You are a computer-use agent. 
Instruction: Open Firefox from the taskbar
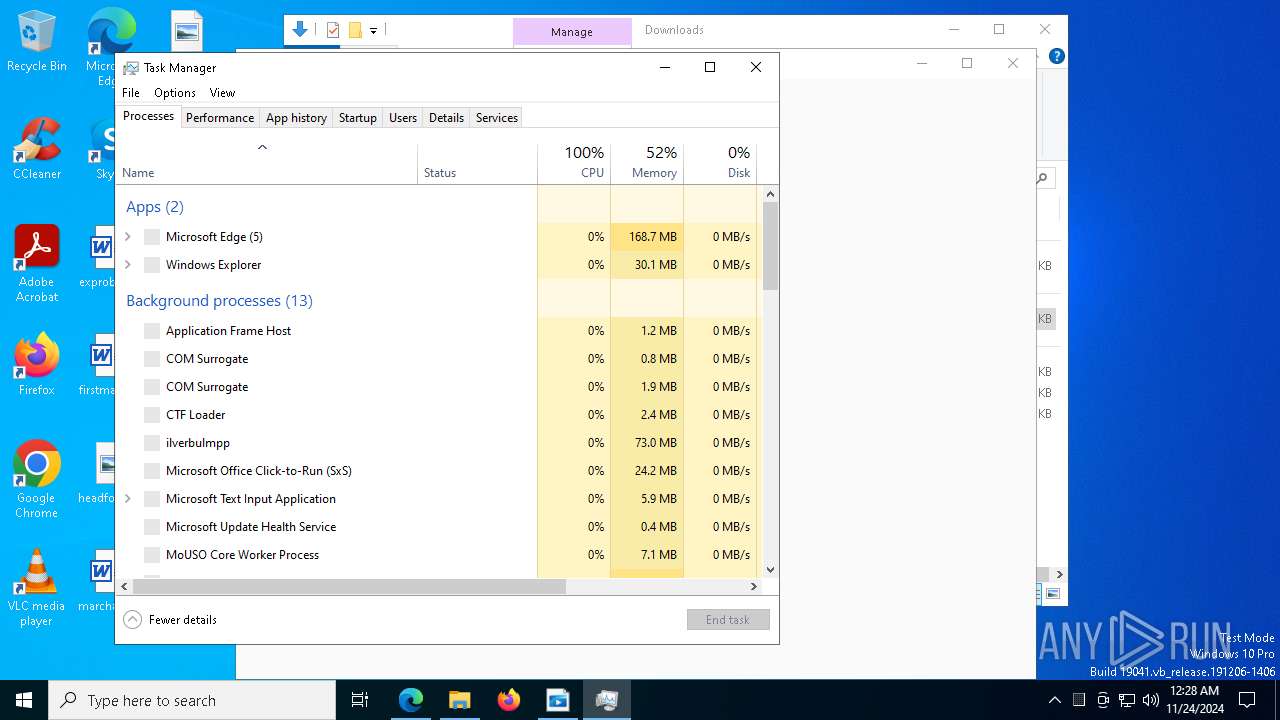509,700
